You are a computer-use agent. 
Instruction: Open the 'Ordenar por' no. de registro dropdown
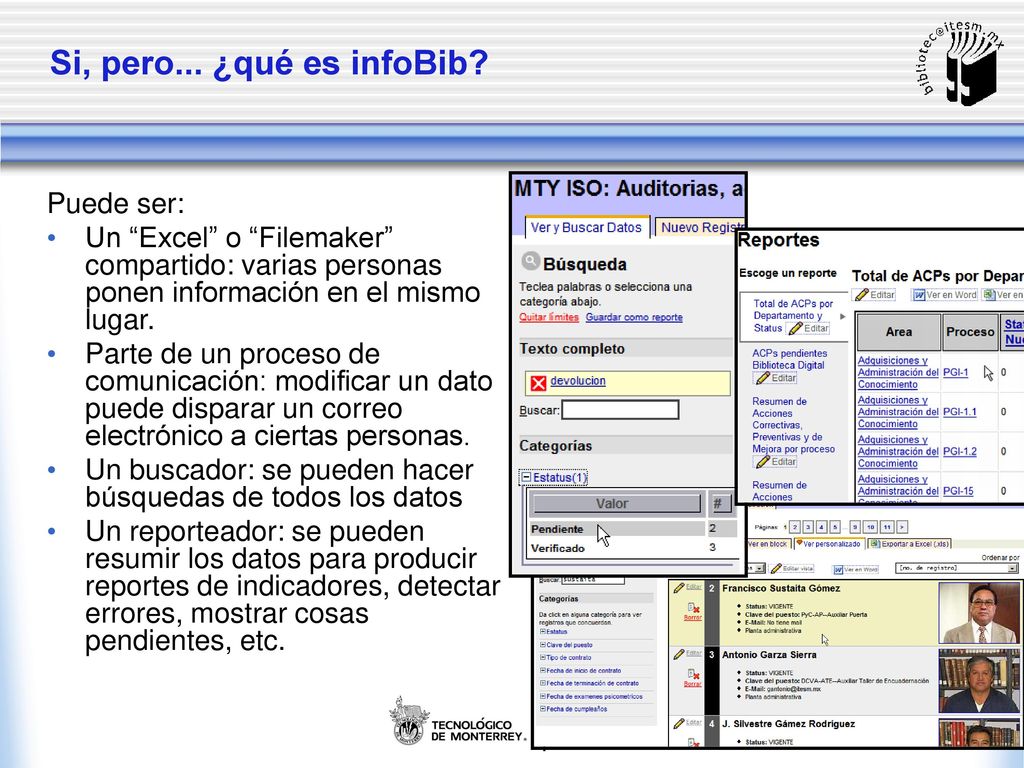[x=957, y=568]
